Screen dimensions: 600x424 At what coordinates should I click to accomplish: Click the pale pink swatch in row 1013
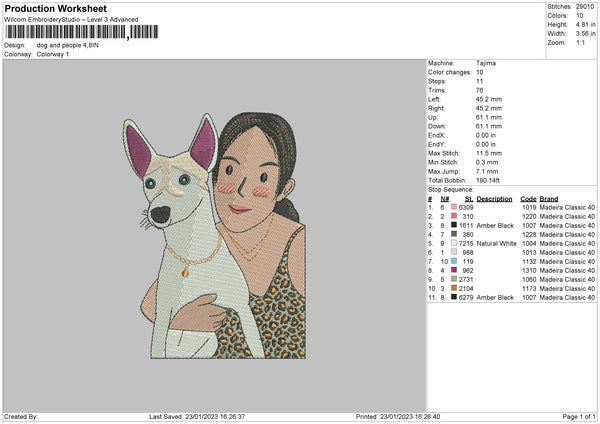(454, 252)
